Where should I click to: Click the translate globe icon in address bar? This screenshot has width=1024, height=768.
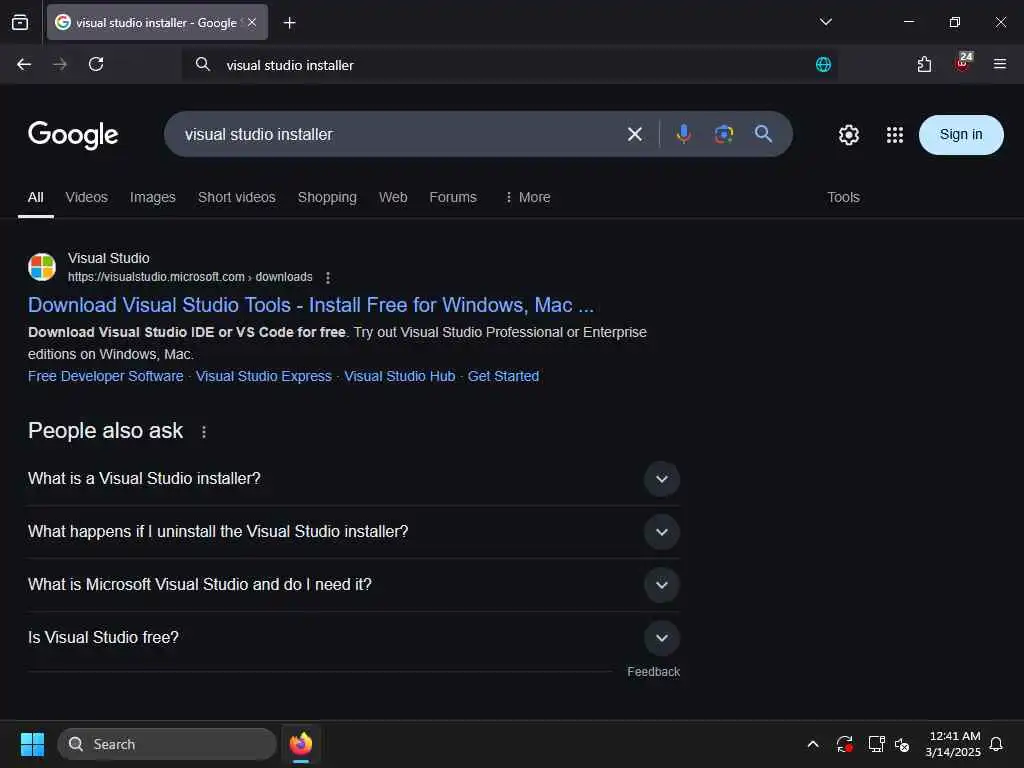pos(823,64)
